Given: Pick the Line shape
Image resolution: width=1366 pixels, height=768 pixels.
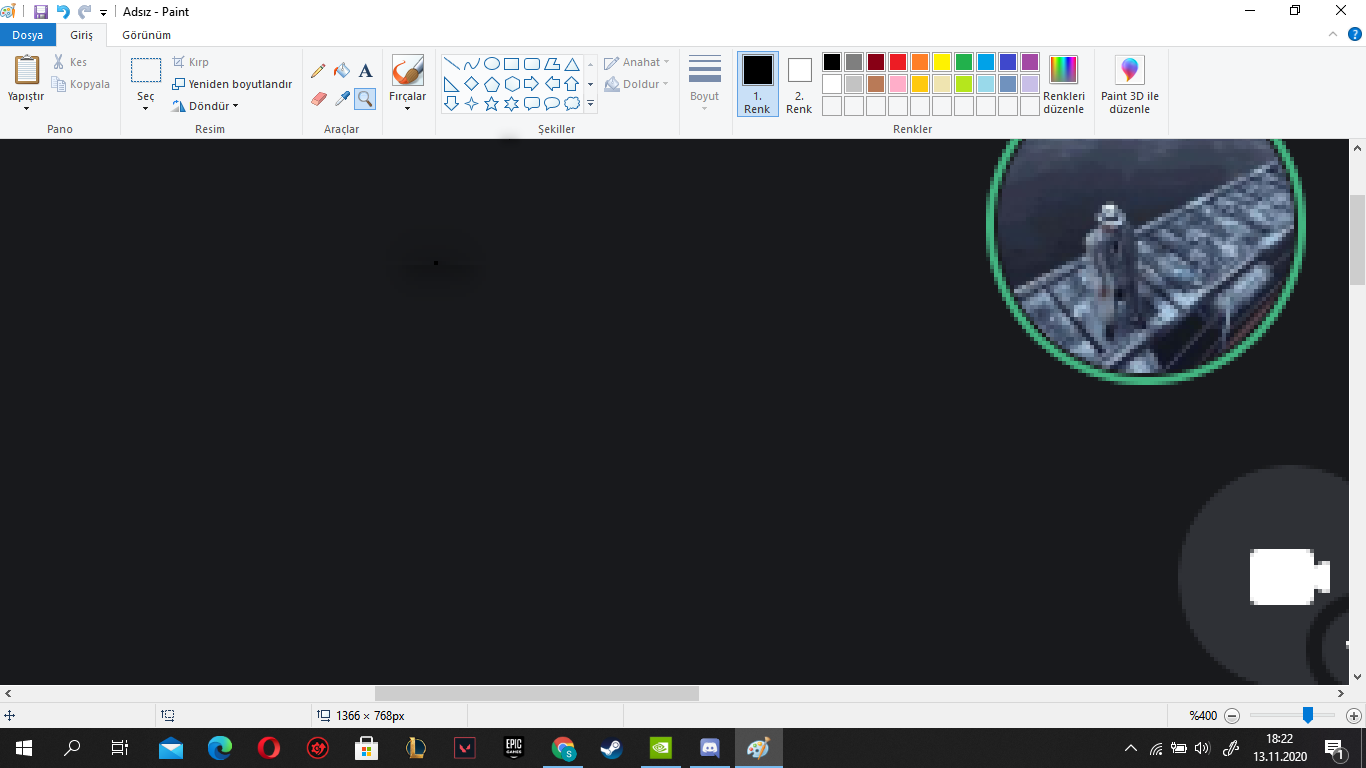Looking at the screenshot, I should (452, 64).
